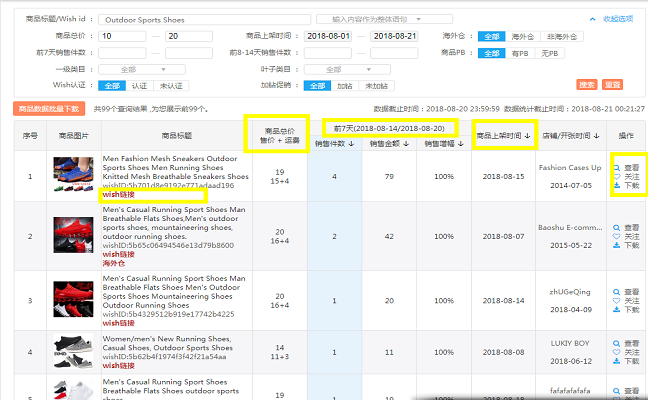This screenshot has height=400, width=648.
Task: Click minimum 前8-14天销售件数 field
Action: [x=328, y=53]
